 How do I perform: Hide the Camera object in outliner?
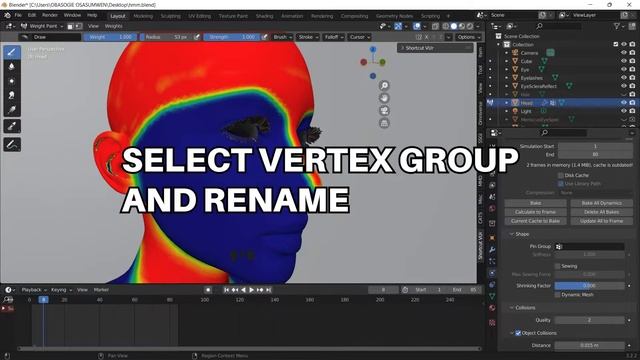[624, 53]
